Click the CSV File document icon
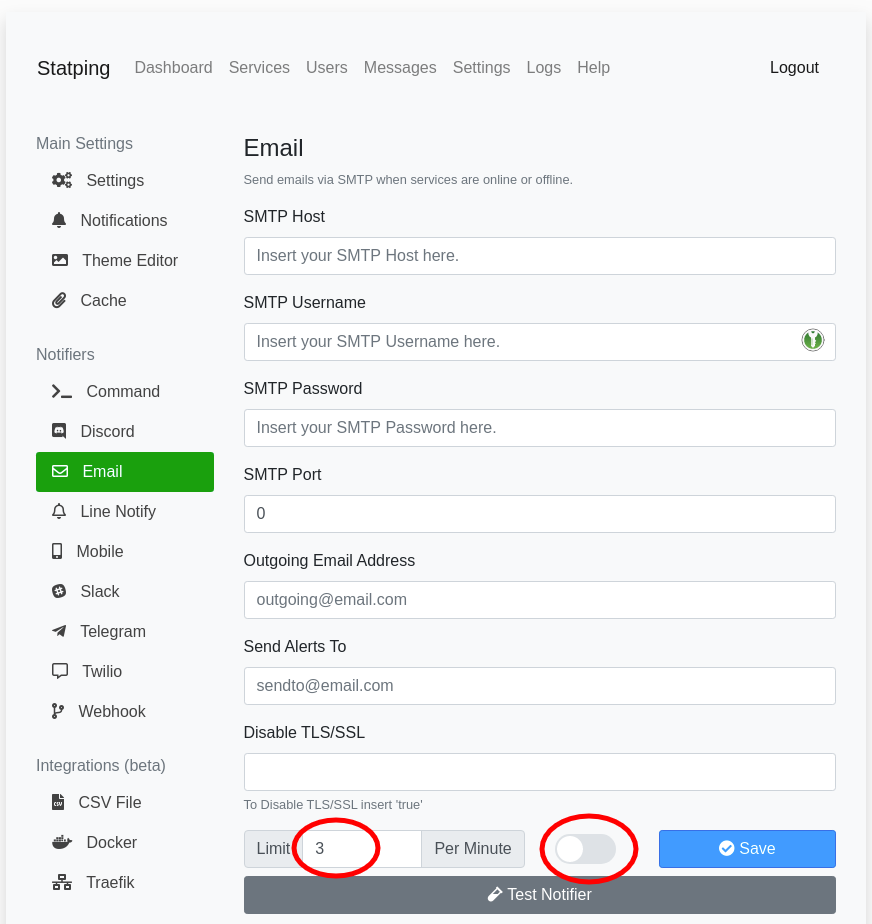Image resolution: width=872 pixels, height=924 pixels. click(x=58, y=803)
